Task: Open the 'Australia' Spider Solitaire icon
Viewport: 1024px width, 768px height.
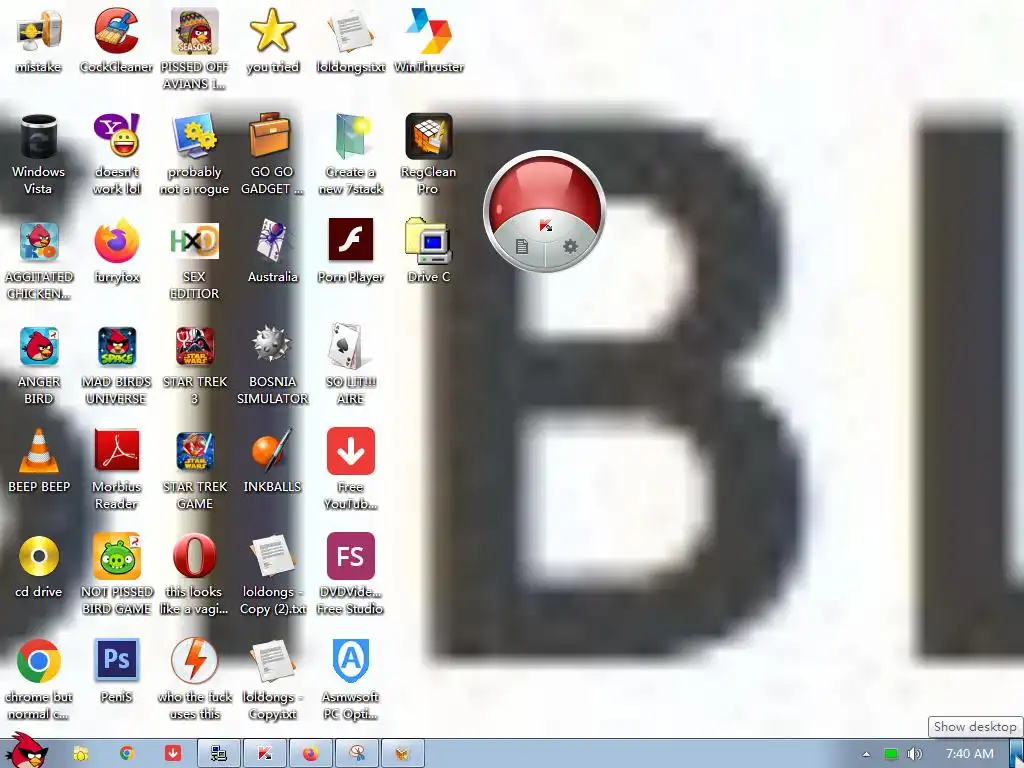Action: [272, 241]
